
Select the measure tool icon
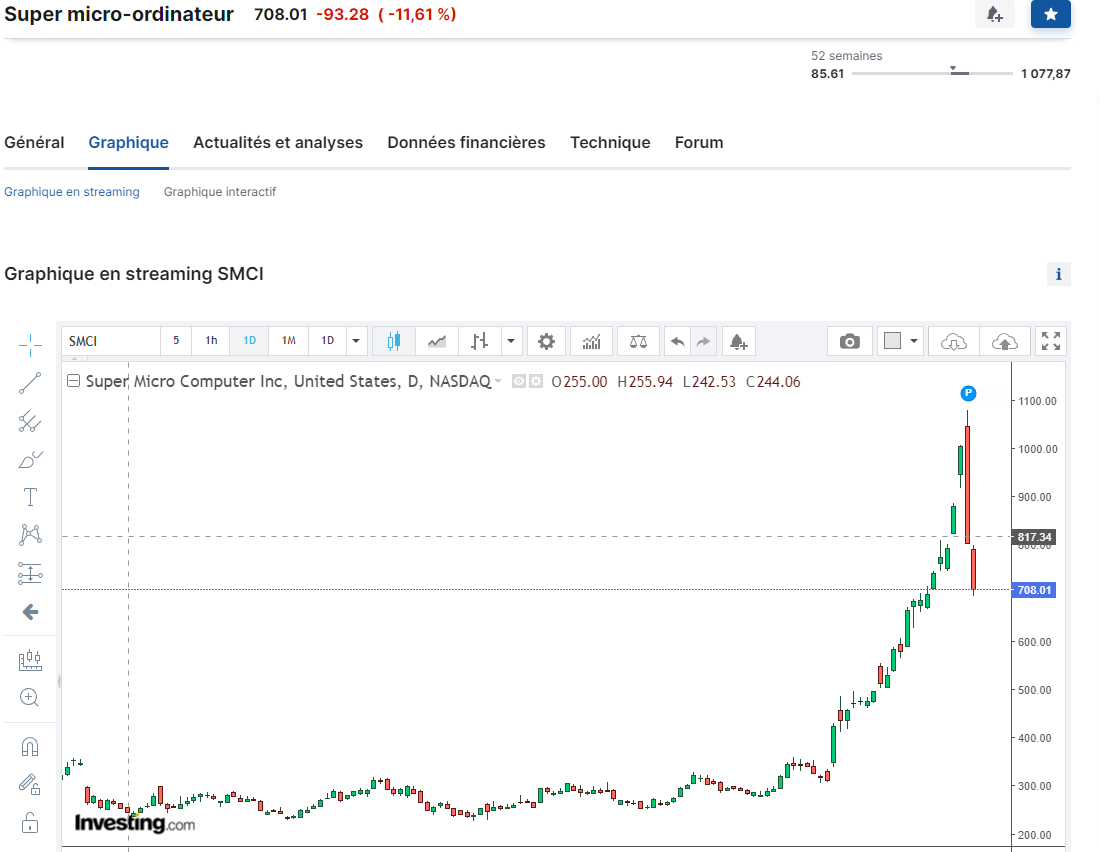30,660
